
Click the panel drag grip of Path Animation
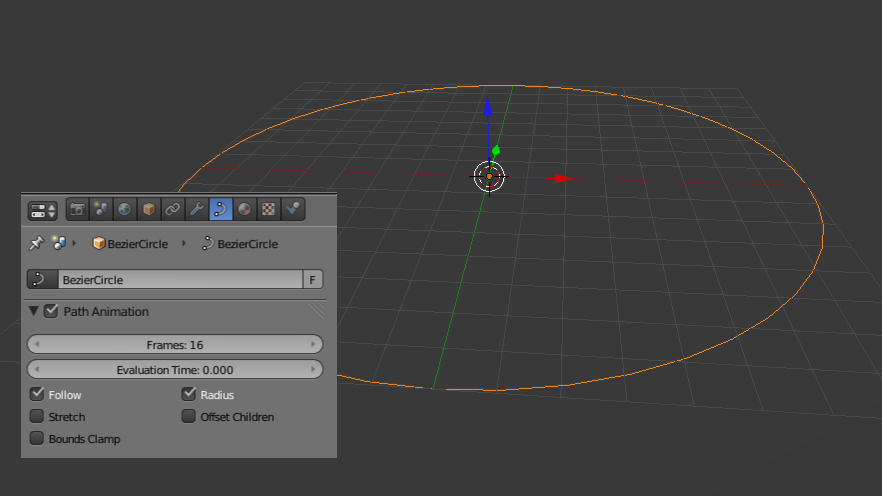click(317, 310)
